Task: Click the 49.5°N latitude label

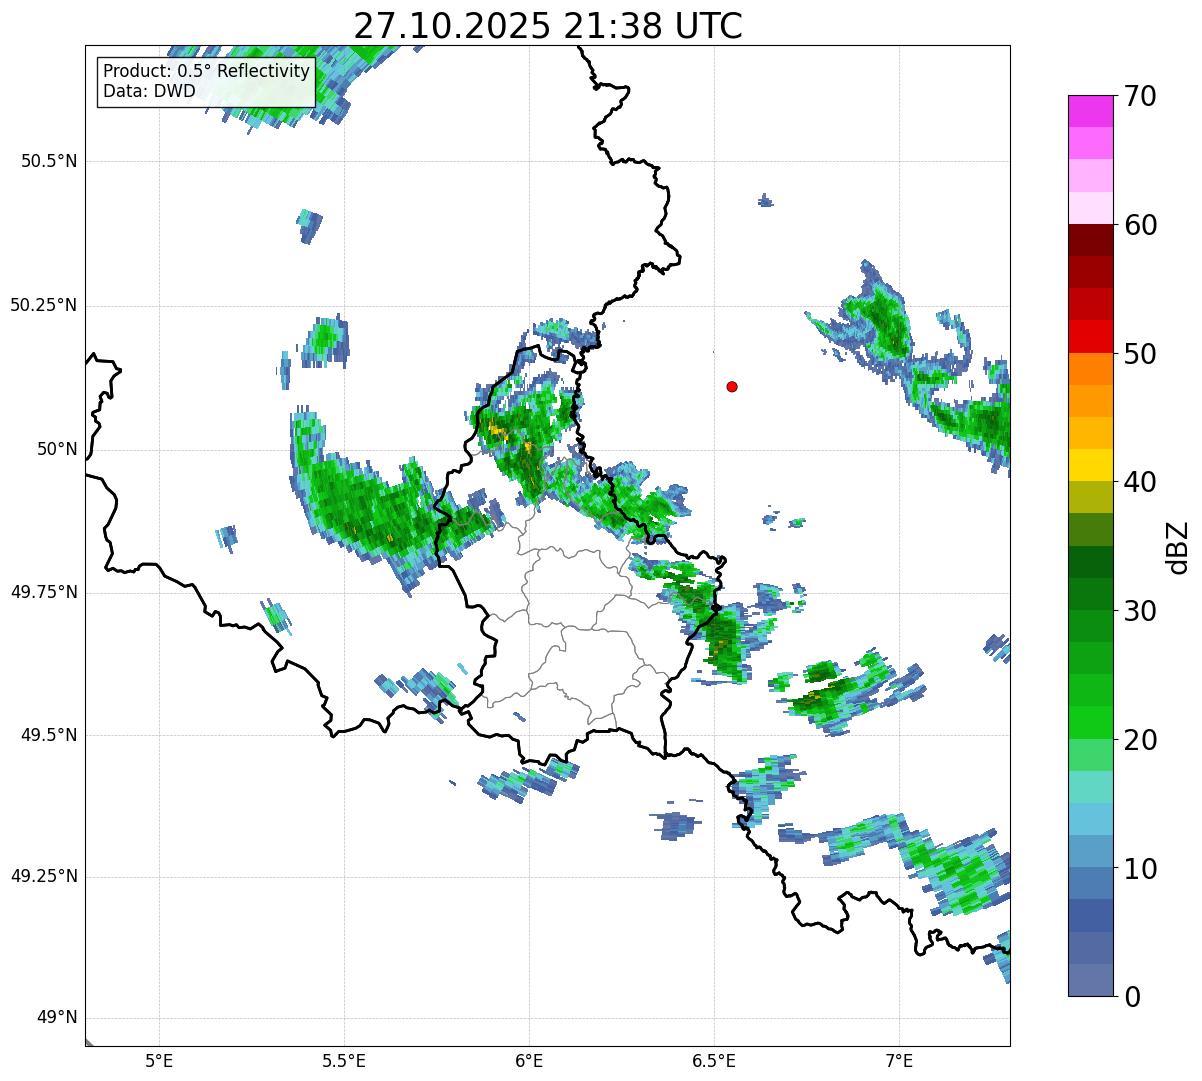Action: click(x=49, y=735)
